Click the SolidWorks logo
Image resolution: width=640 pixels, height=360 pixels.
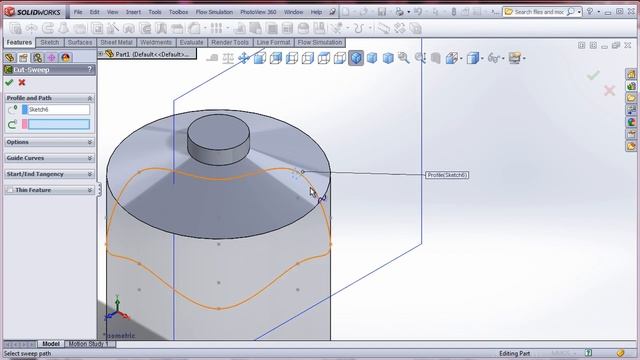point(33,12)
